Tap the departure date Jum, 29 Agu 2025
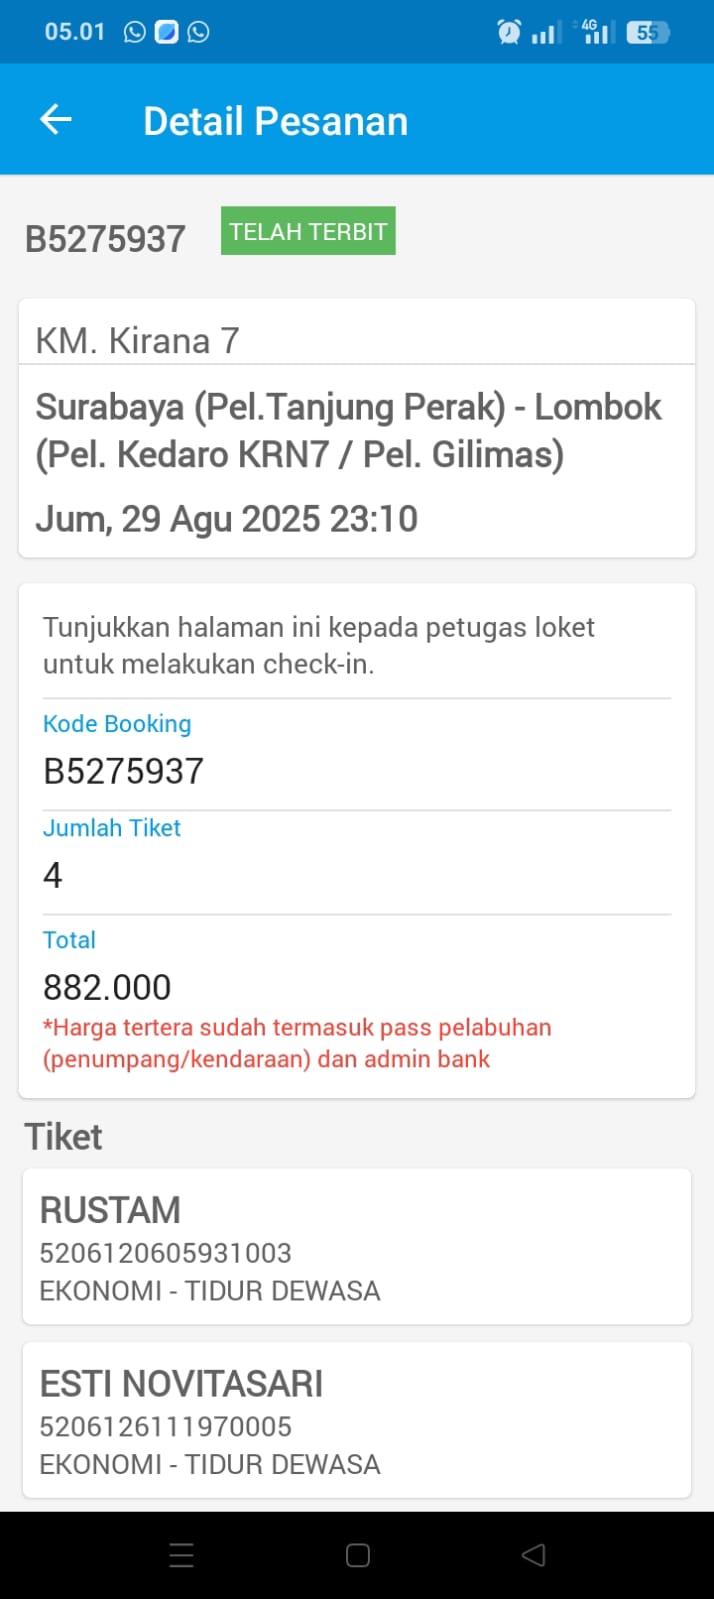Image resolution: width=714 pixels, height=1599 pixels. coord(226,519)
